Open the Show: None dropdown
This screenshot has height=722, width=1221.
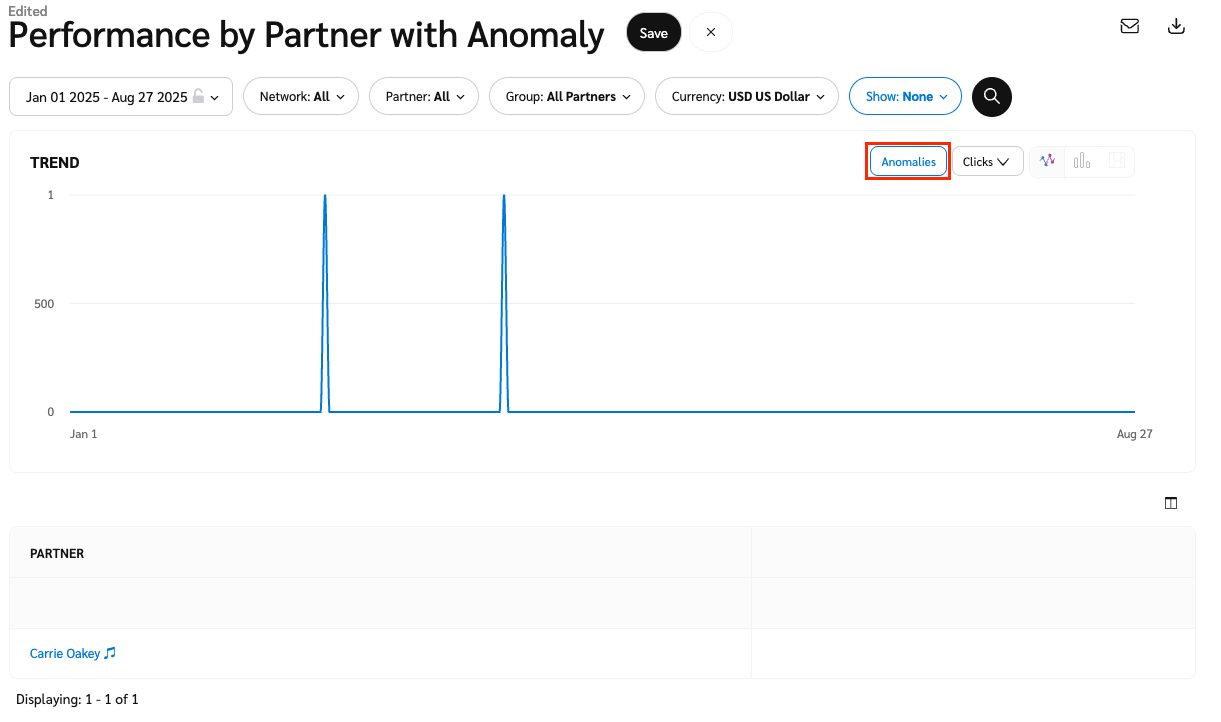click(905, 97)
